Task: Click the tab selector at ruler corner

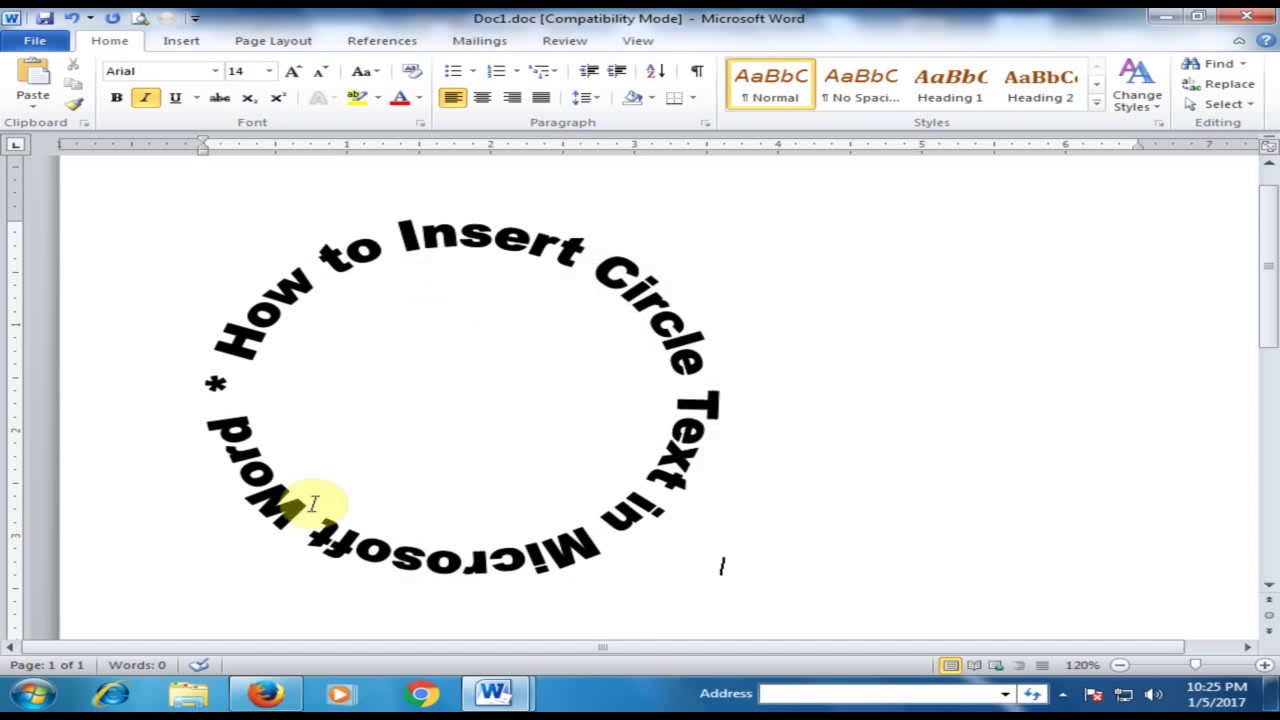Action: (x=15, y=145)
